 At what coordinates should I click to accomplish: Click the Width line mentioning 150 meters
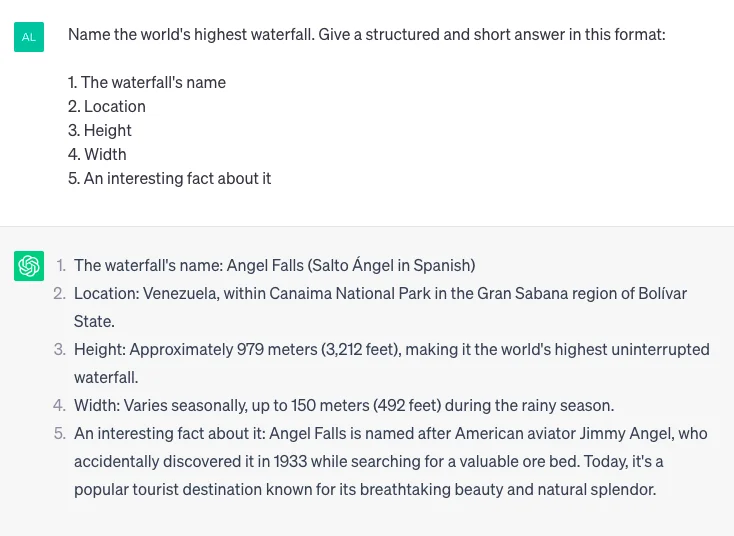pyautogui.click(x=344, y=405)
